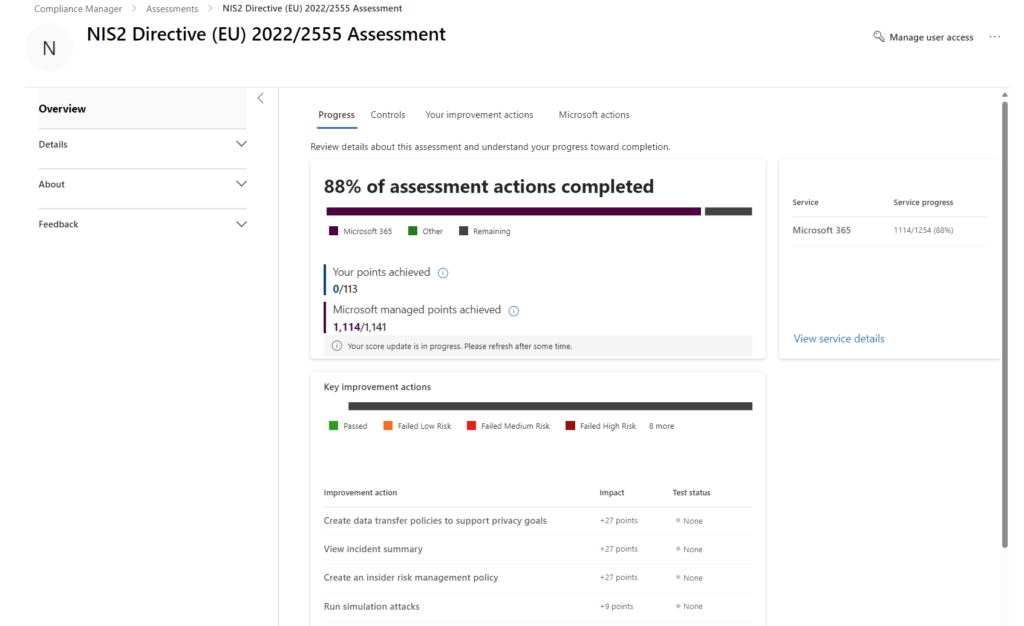Image resolution: width=1024 pixels, height=626 pixels.
Task: Expand the Feedback section
Action: [x=240, y=224]
